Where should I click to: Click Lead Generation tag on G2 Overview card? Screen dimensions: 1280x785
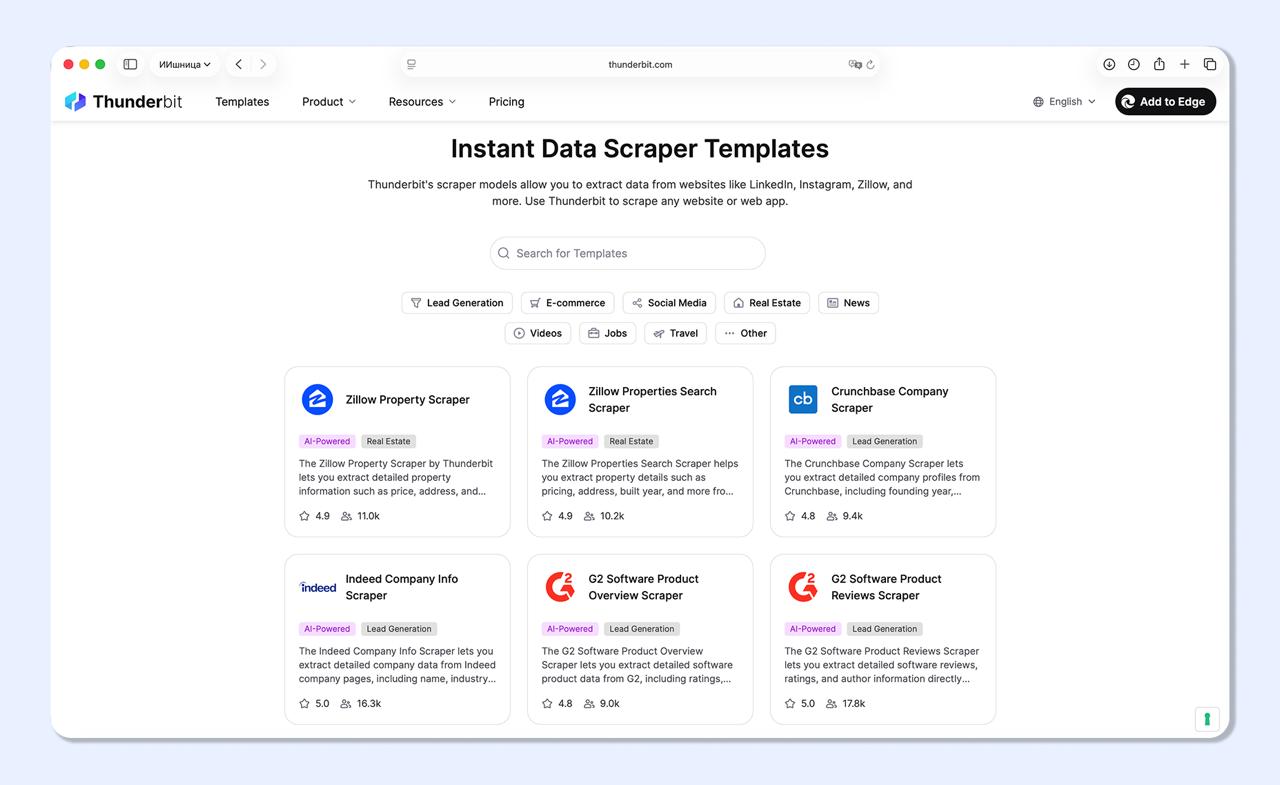tap(641, 629)
